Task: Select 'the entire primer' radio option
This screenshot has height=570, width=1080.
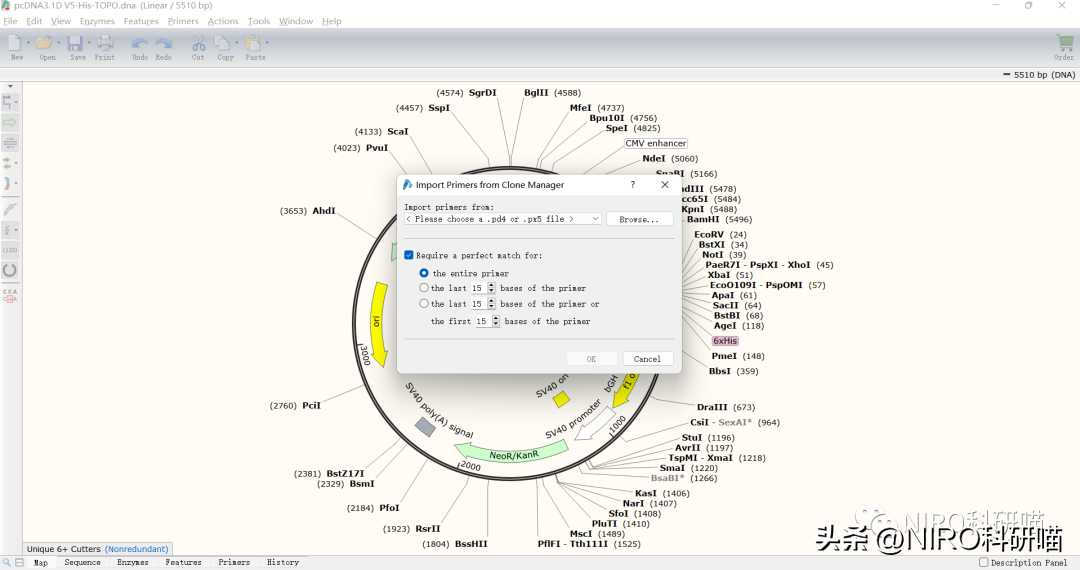Action: [424, 273]
